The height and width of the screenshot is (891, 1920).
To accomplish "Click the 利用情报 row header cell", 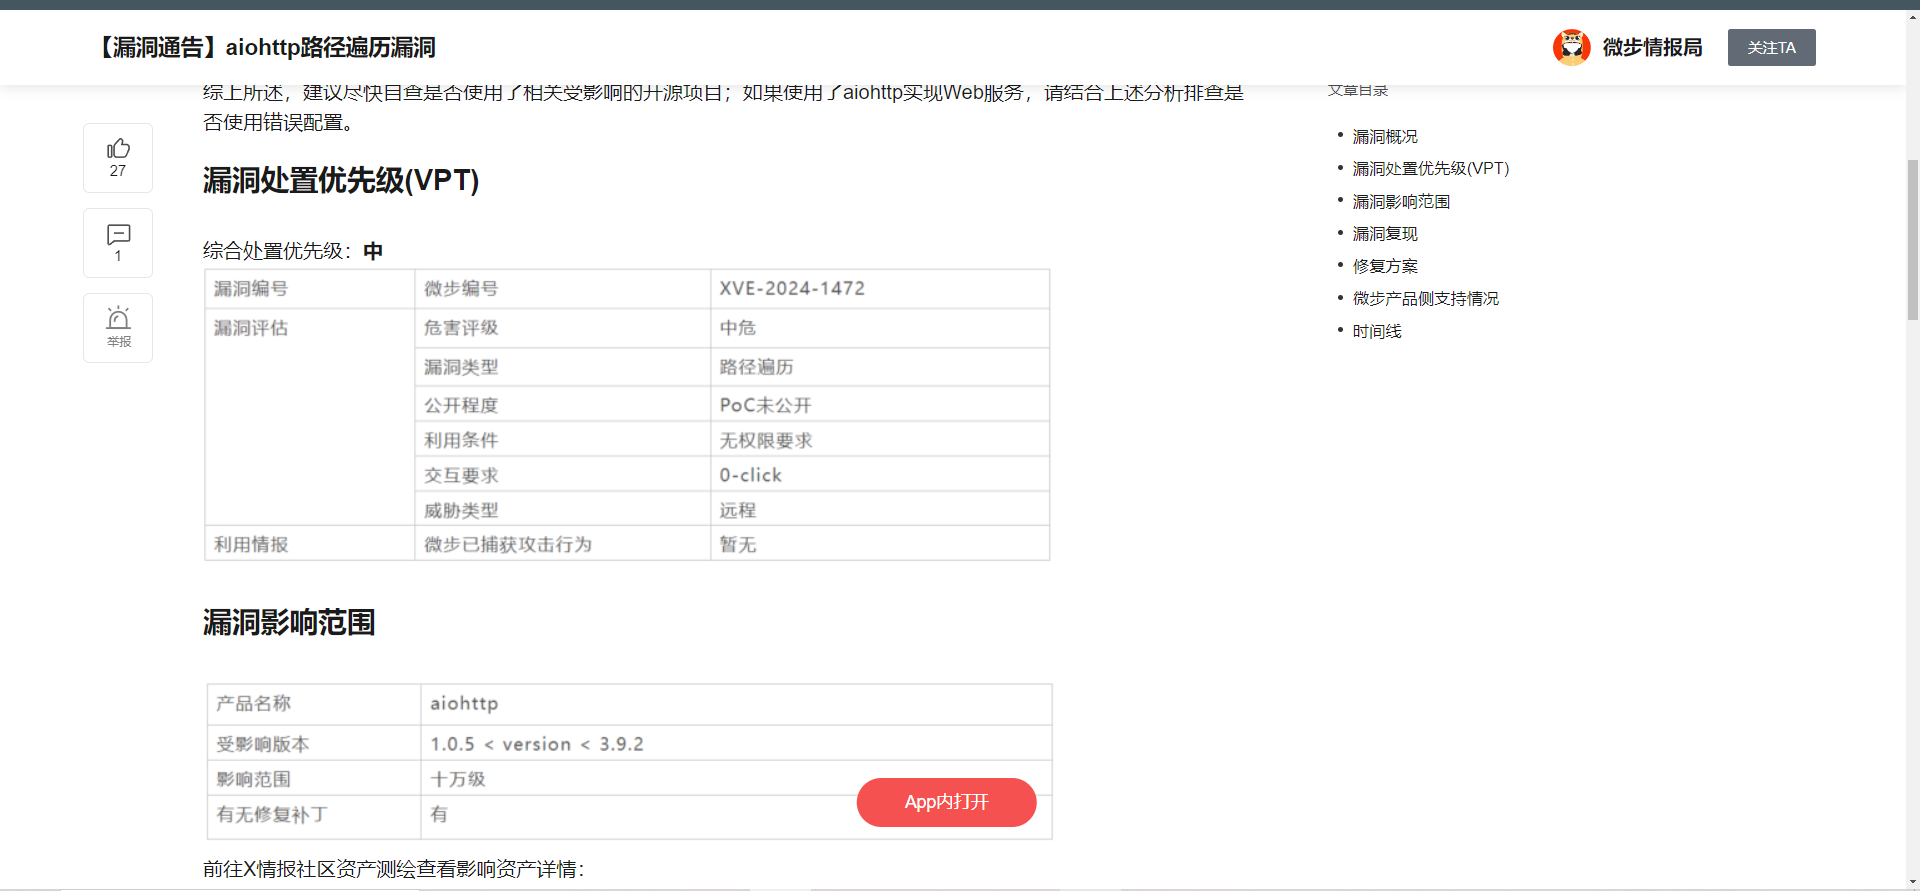I will pos(310,543).
